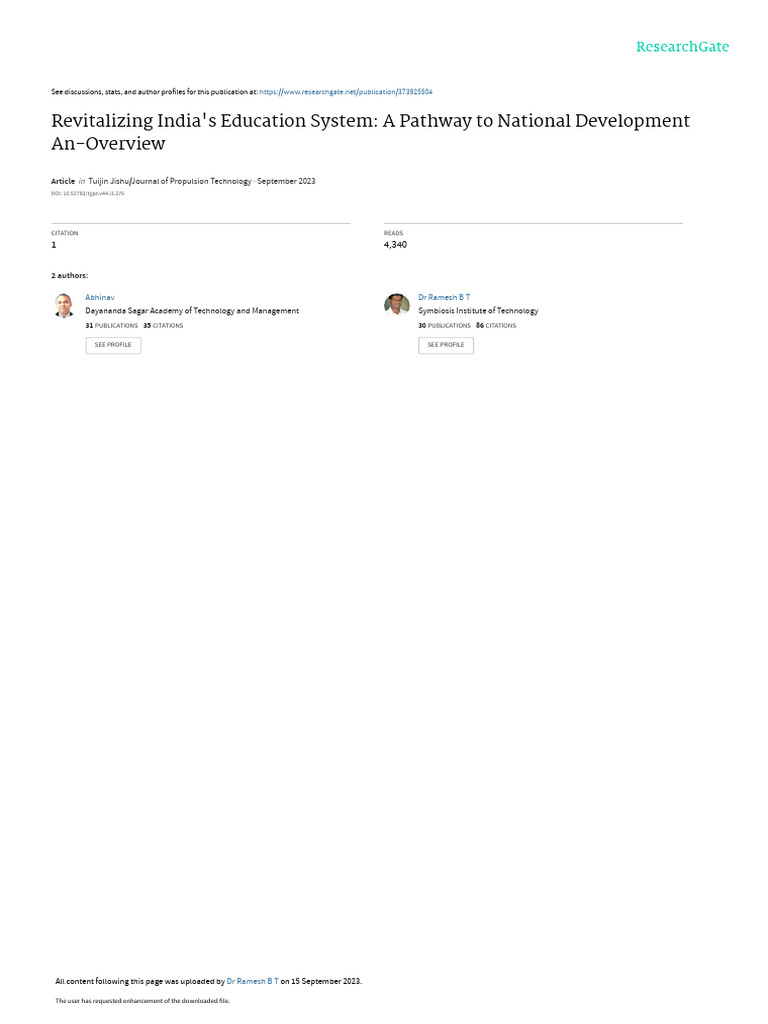Viewport: 768px width, 1024px height.
Task: Click Symbiosis Institute of Technology affiliation
Action: 478,311
